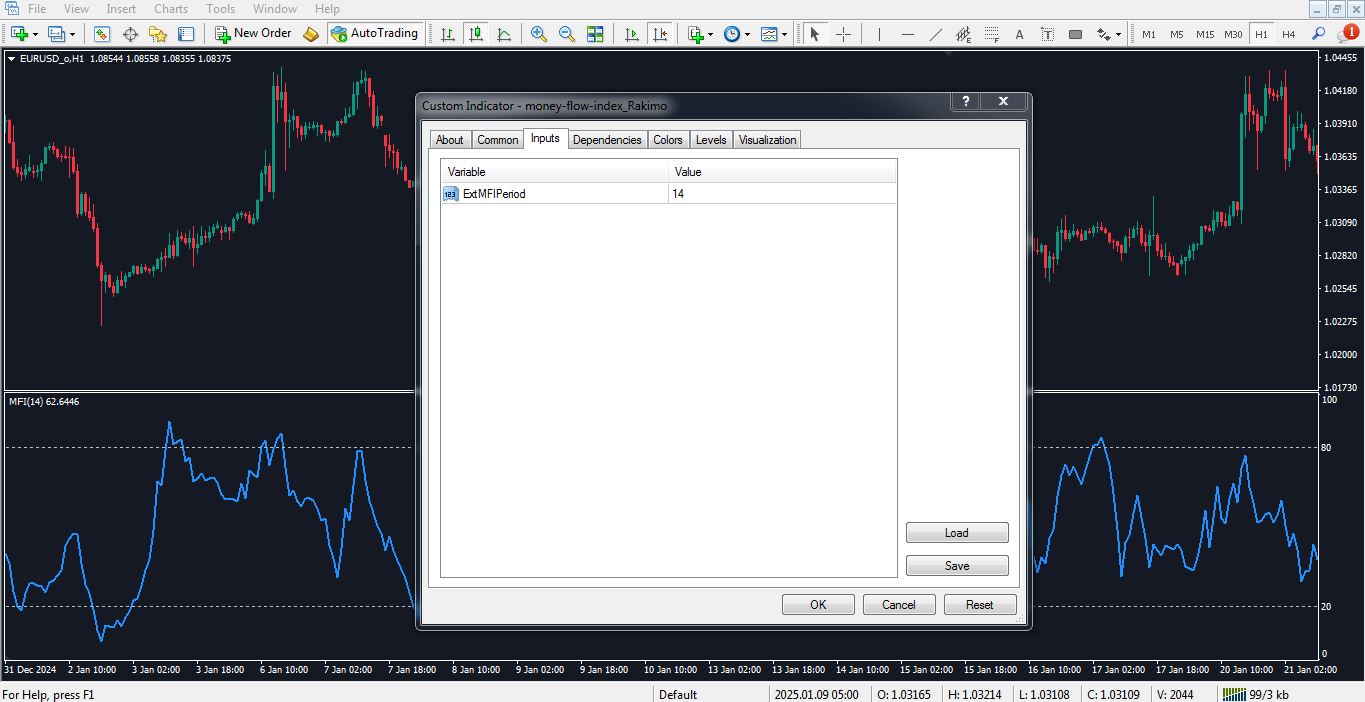This screenshot has height=702, width=1365.
Task: Zoom in on the chart
Action: coord(539,34)
